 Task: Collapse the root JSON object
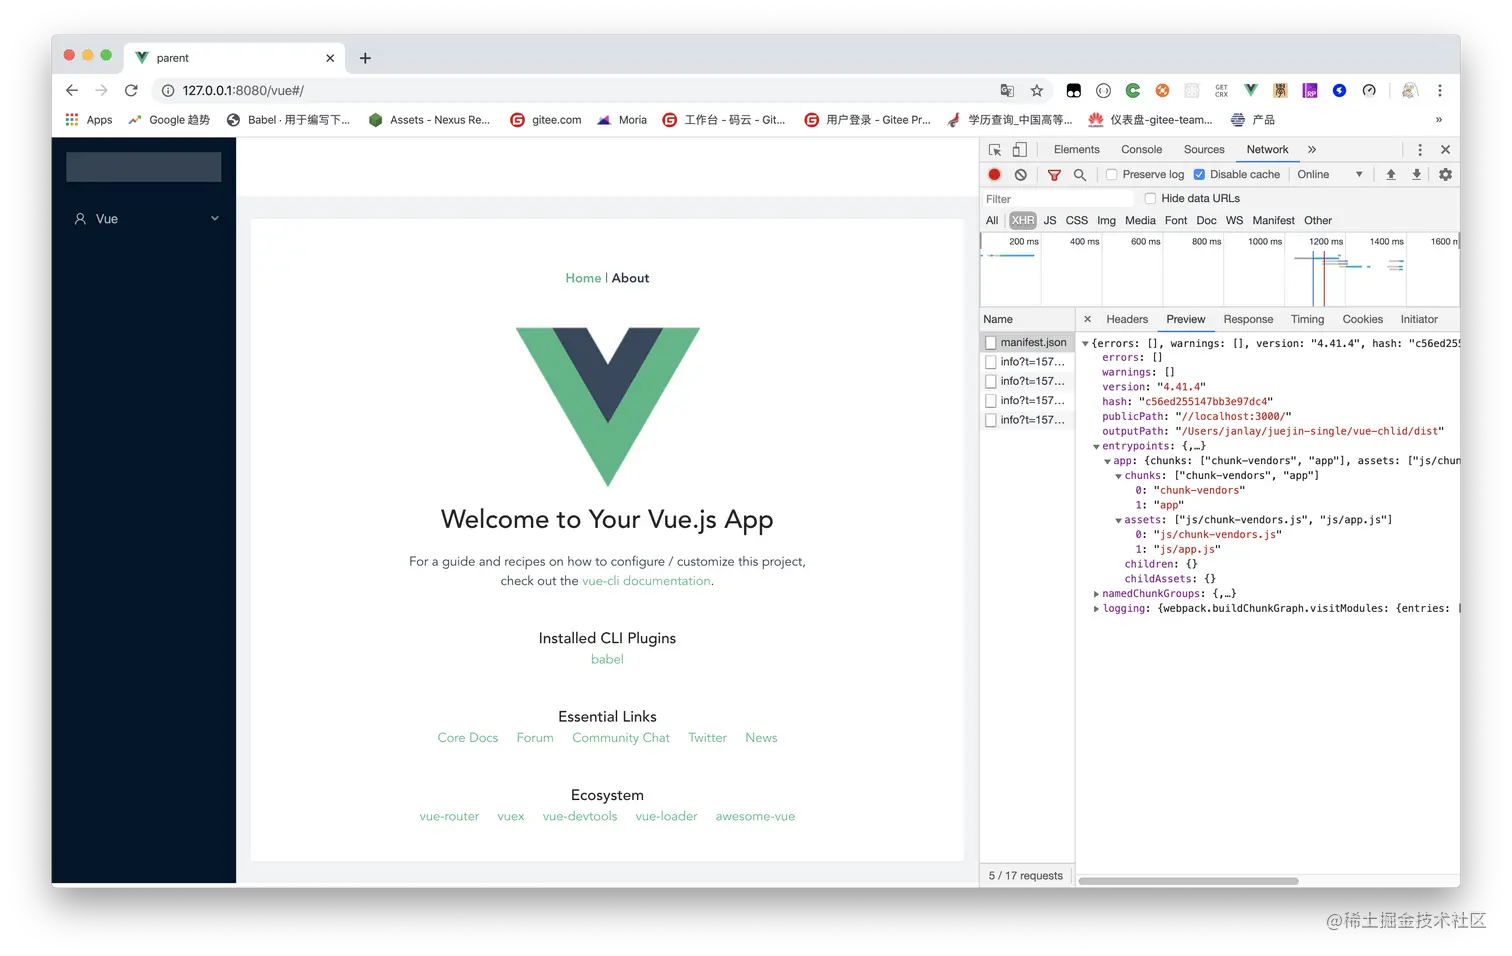tap(1086, 344)
